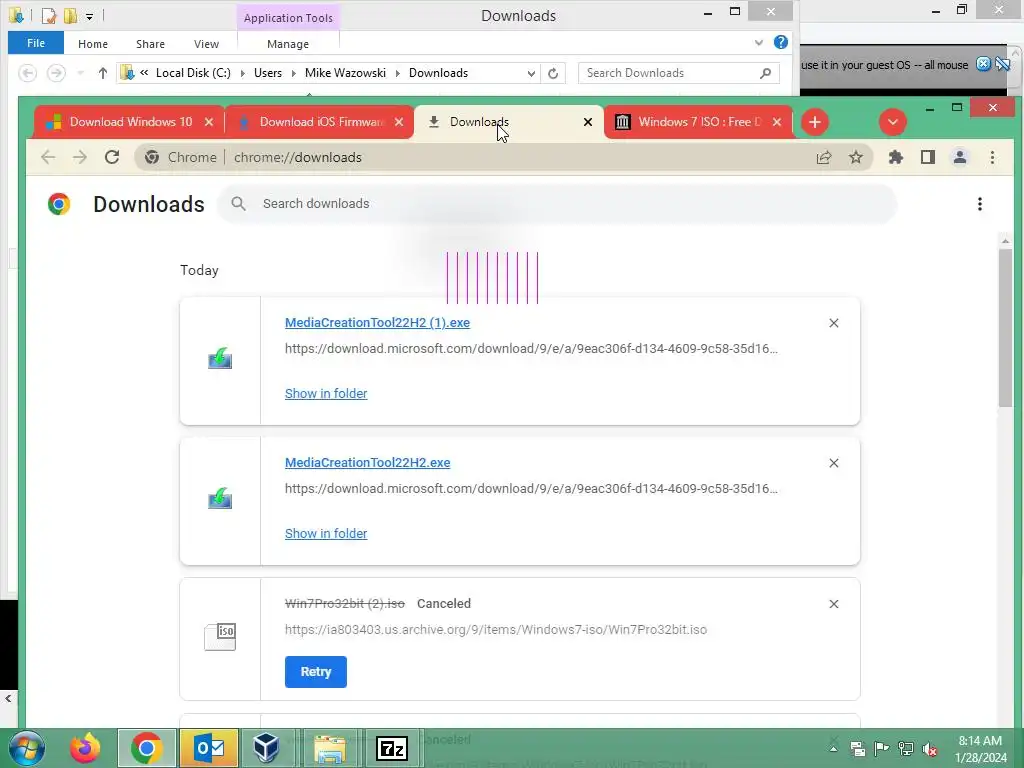
Task: Click Explorer refresh button
Action: pos(553,73)
